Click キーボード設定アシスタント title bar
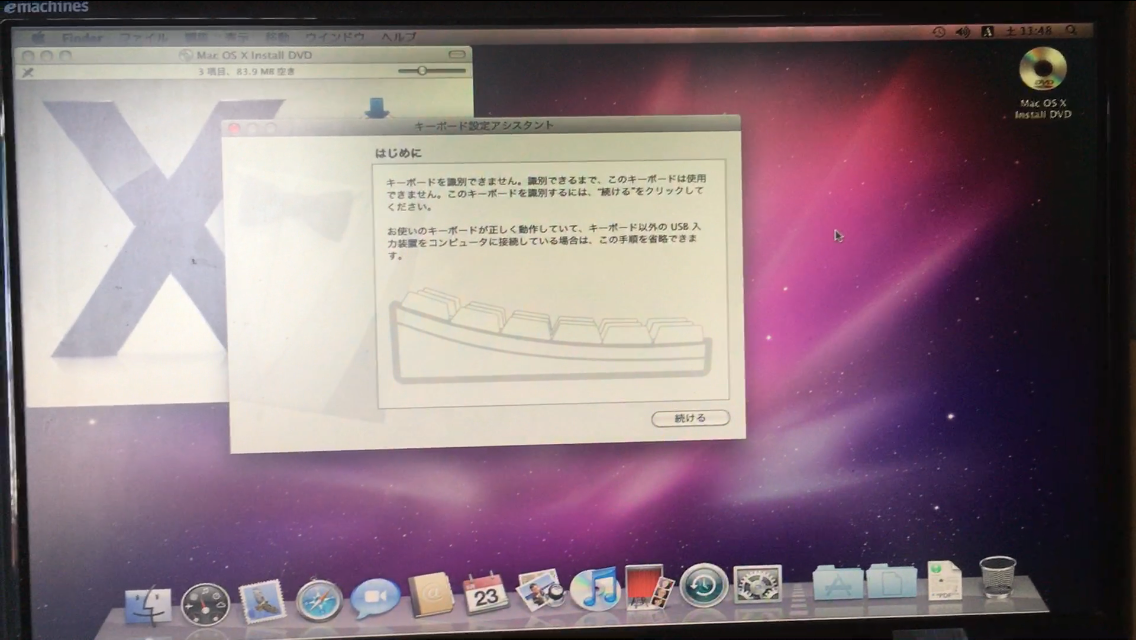Screen dimensions: 1136x640 483,125
